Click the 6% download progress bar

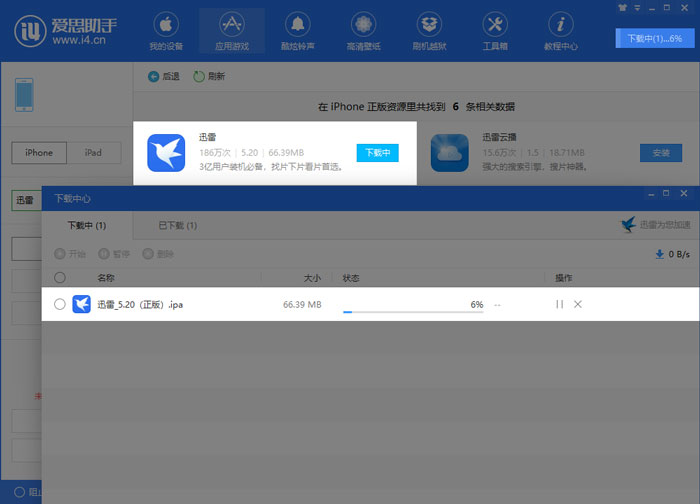pyautogui.click(x=413, y=312)
